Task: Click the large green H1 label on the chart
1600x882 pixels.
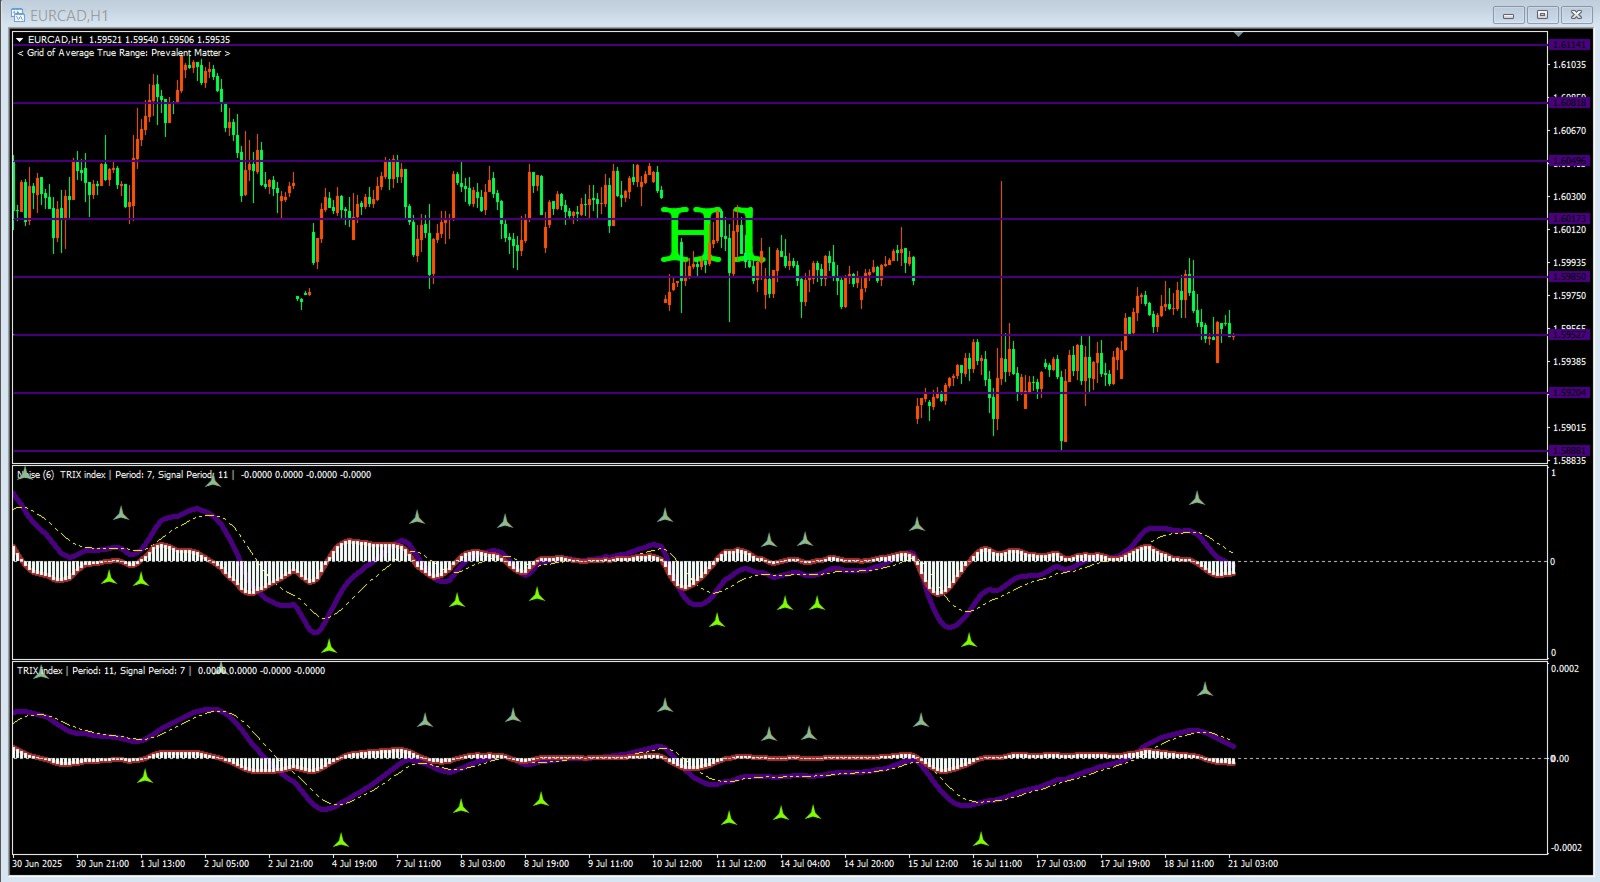Action: [711, 236]
